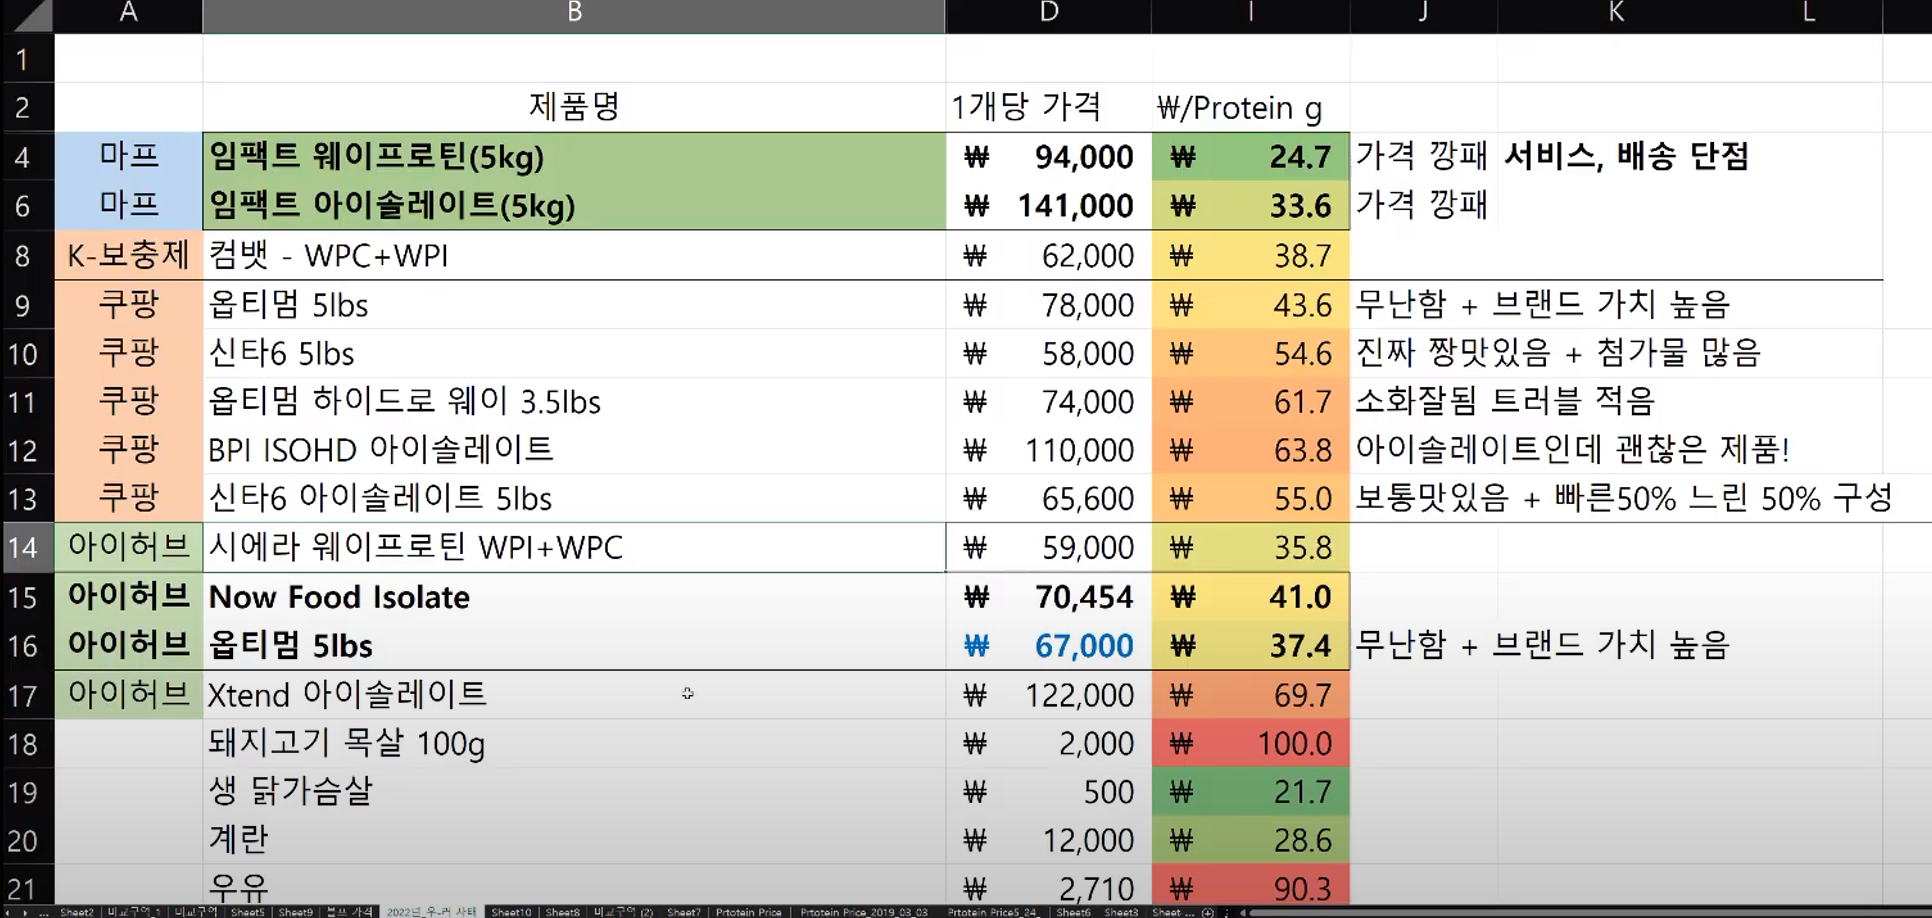This screenshot has height=918, width=1932.
Task: Select the 시에라 웨이프로틴 WPI+WPC cell
Action: 574,547
